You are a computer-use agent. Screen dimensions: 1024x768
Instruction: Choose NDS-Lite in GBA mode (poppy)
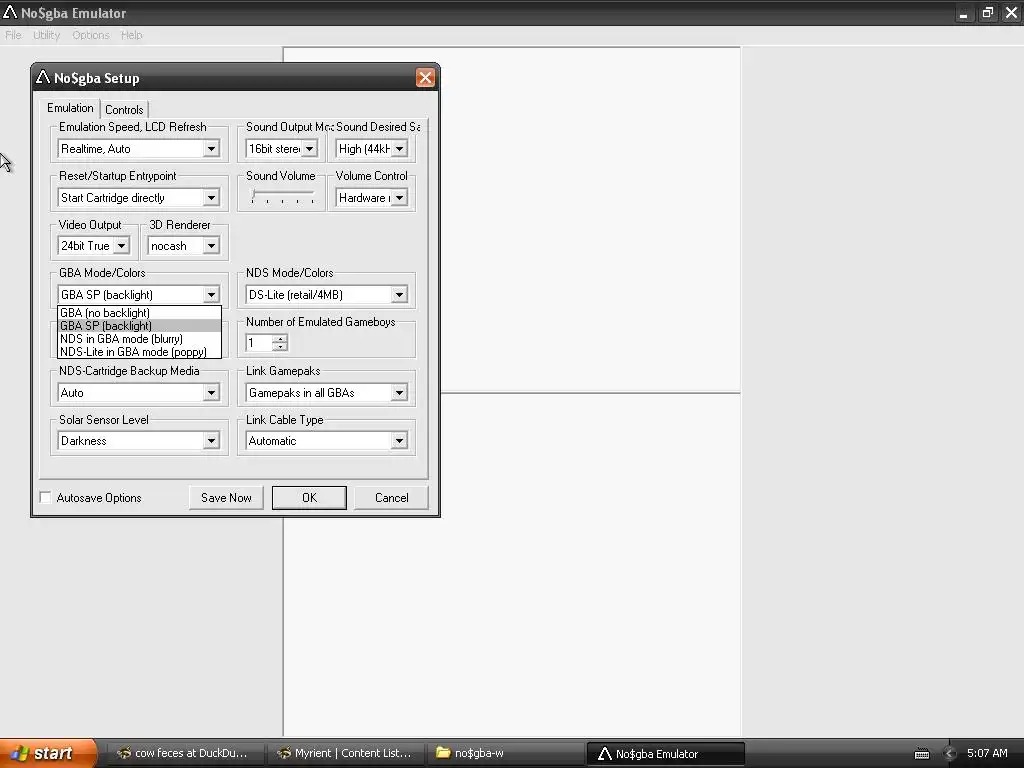click(x=139, y=352)
